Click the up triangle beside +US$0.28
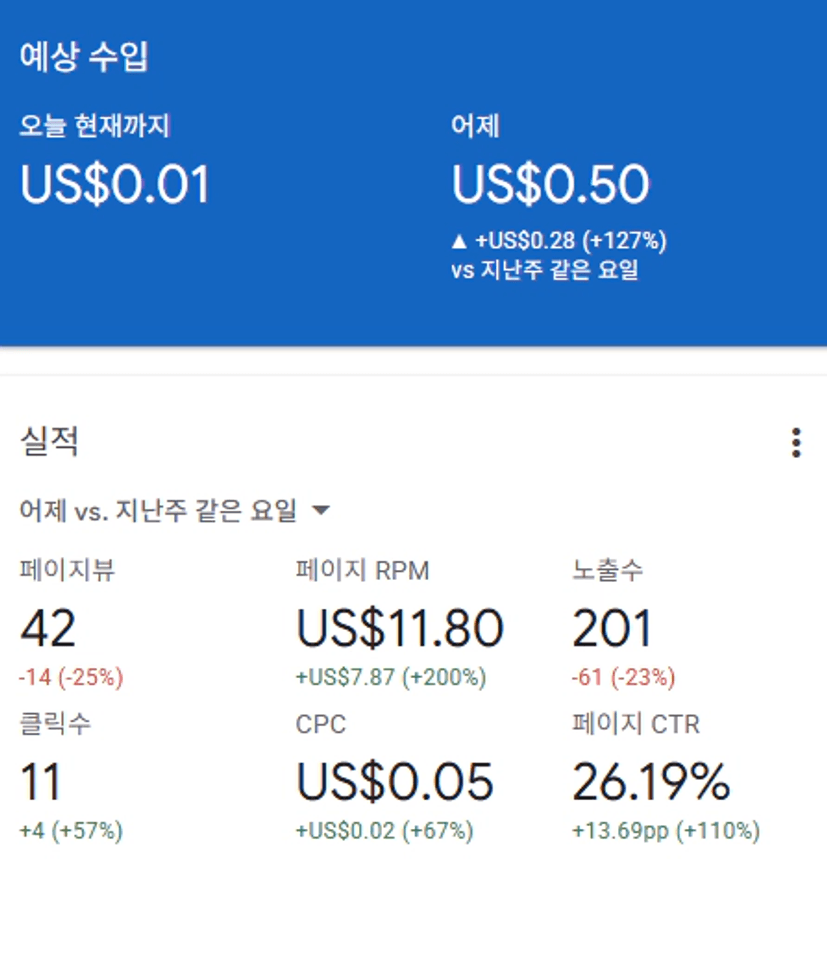The image size is (827, 955). click(459, 241)
